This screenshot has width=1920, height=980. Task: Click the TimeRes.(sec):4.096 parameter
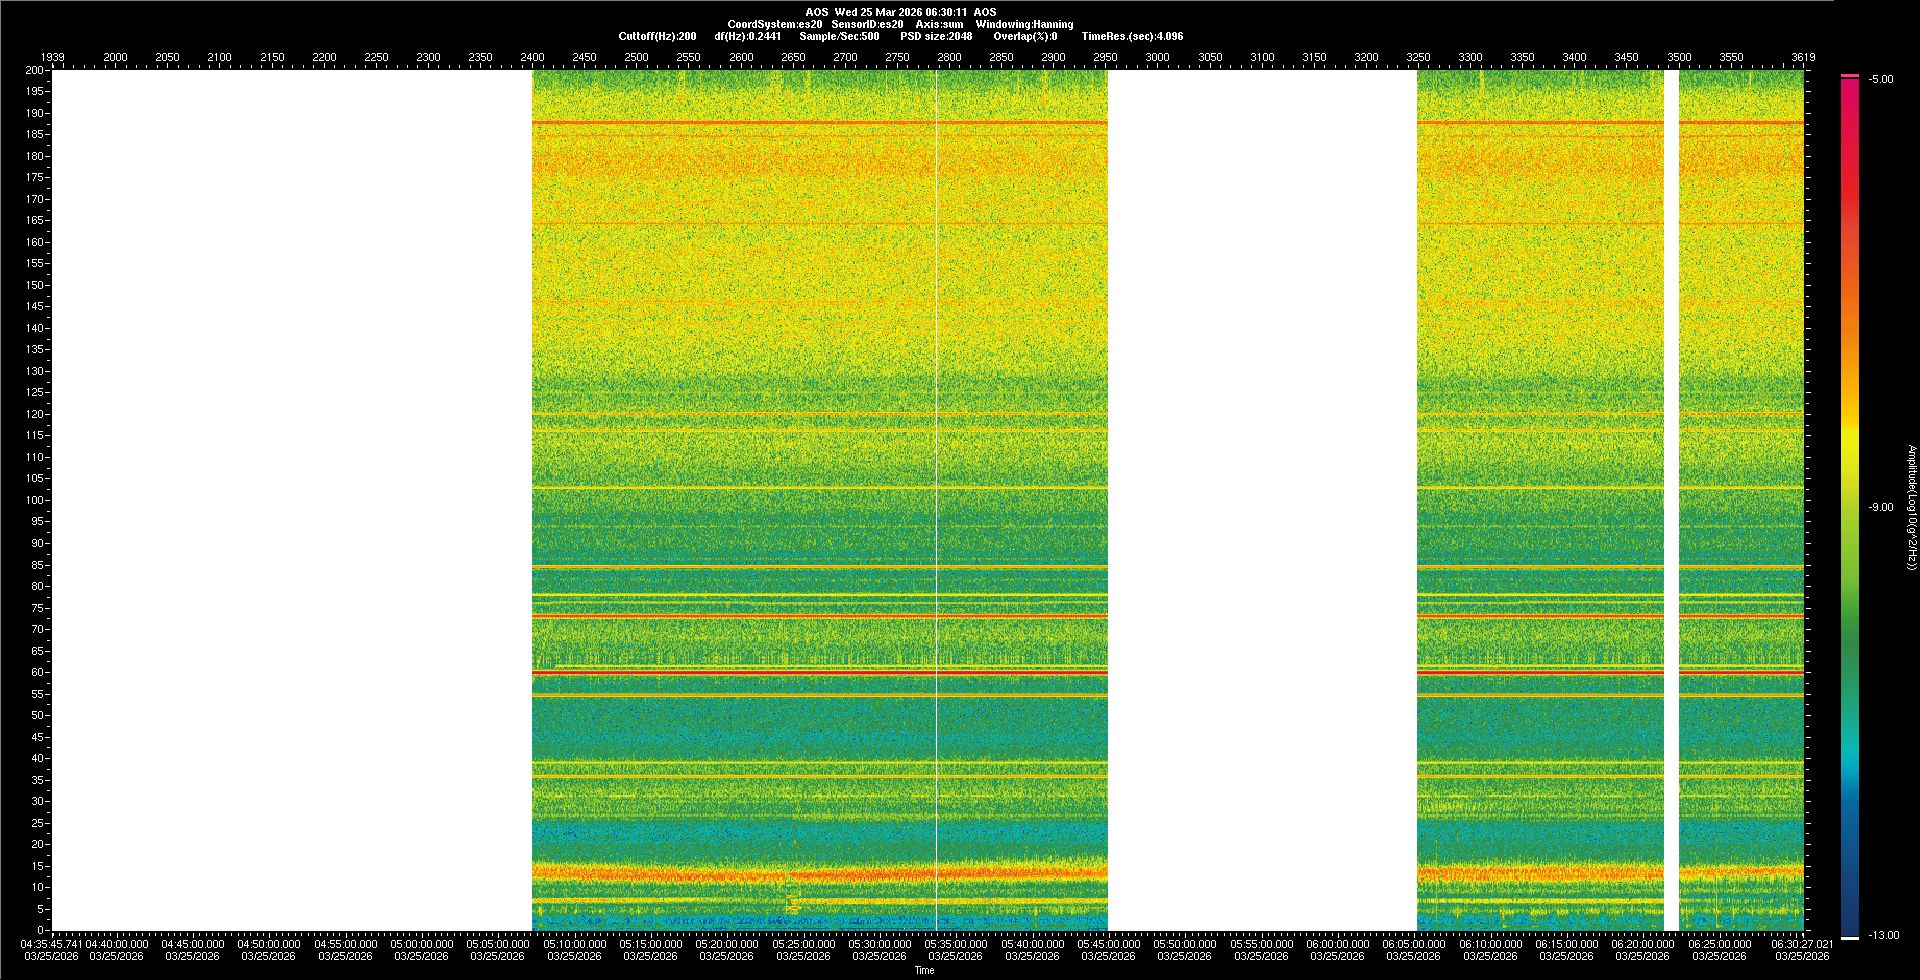[x=1132, y=36]
